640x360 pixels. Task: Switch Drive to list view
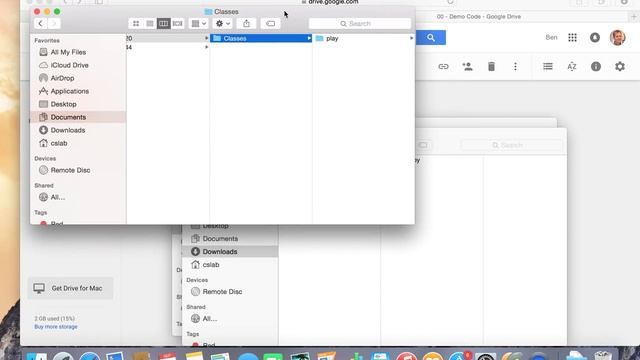pos(548,67)
